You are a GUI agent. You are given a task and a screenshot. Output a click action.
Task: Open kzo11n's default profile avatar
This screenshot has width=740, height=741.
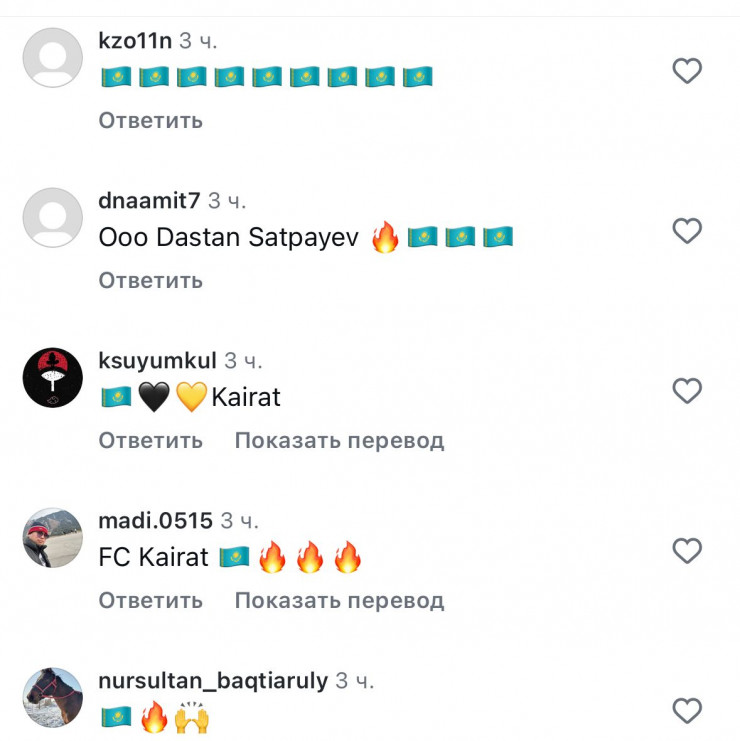pyautogui.click(x=52, y=58)
